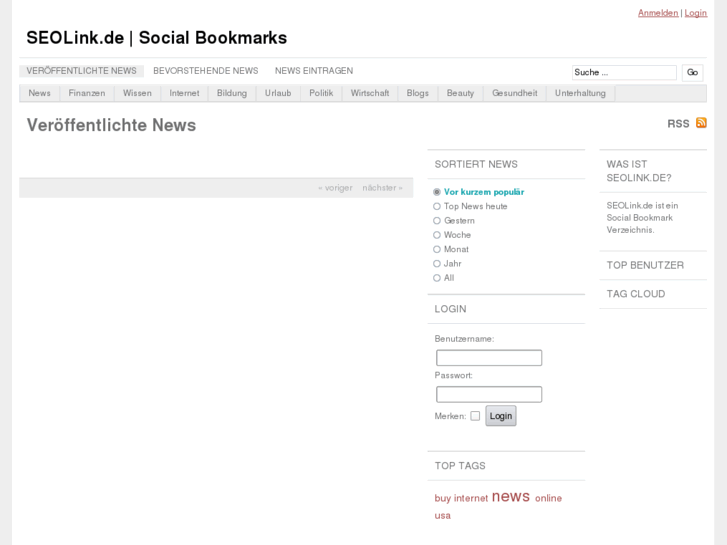This screenshot has height=545, width=727.
Task: Open the 'Finanzen' category
Action: click(87, 93)
